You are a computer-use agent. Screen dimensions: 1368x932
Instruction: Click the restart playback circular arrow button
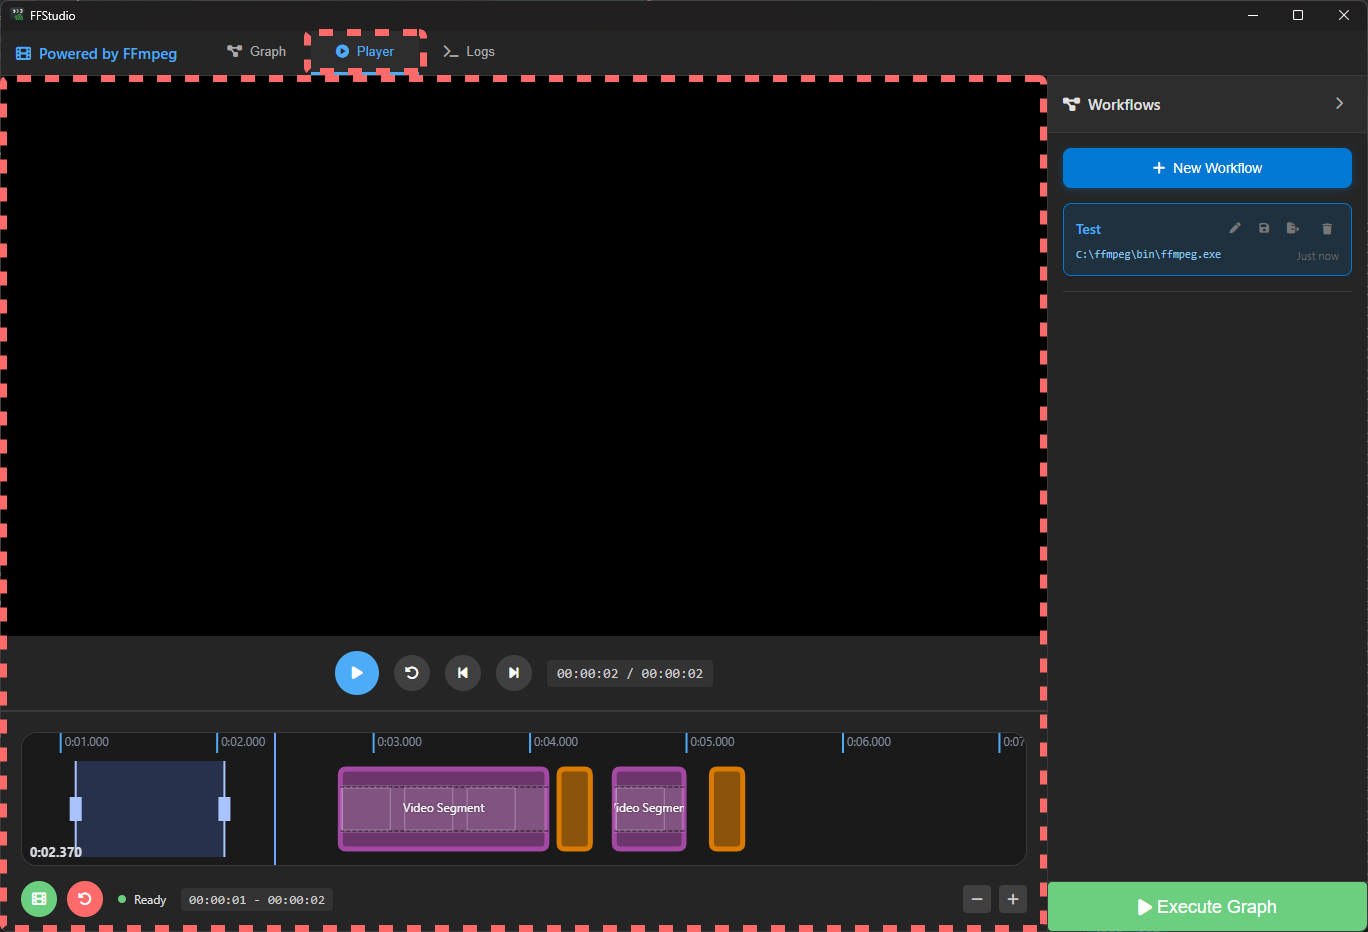click(x=412, y=673)
